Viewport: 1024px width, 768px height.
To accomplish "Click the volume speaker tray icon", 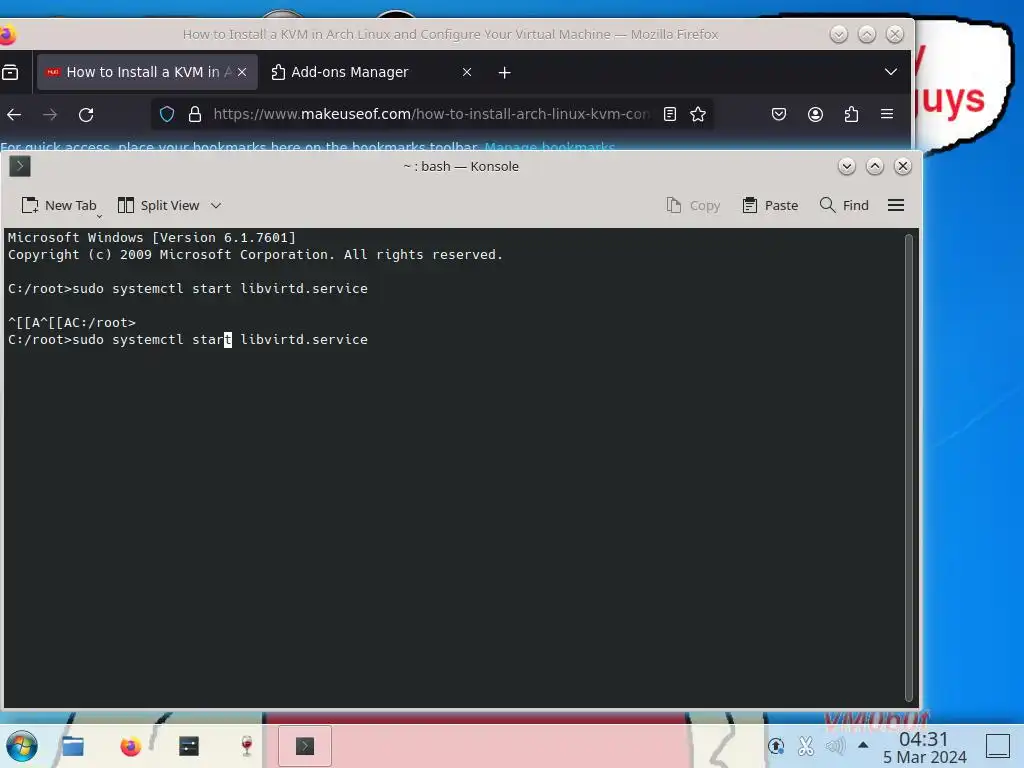I will point(835,745).
